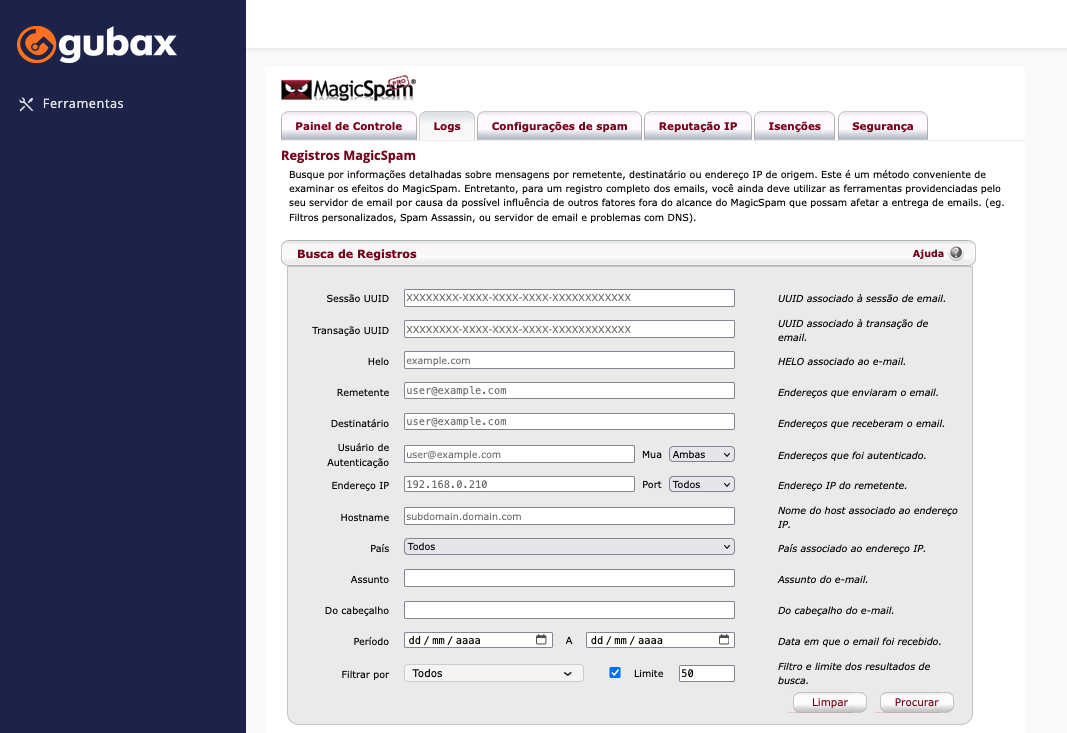1067x733 pixels.
Task: Open the Isenções tab
Action: coord(794,126)
